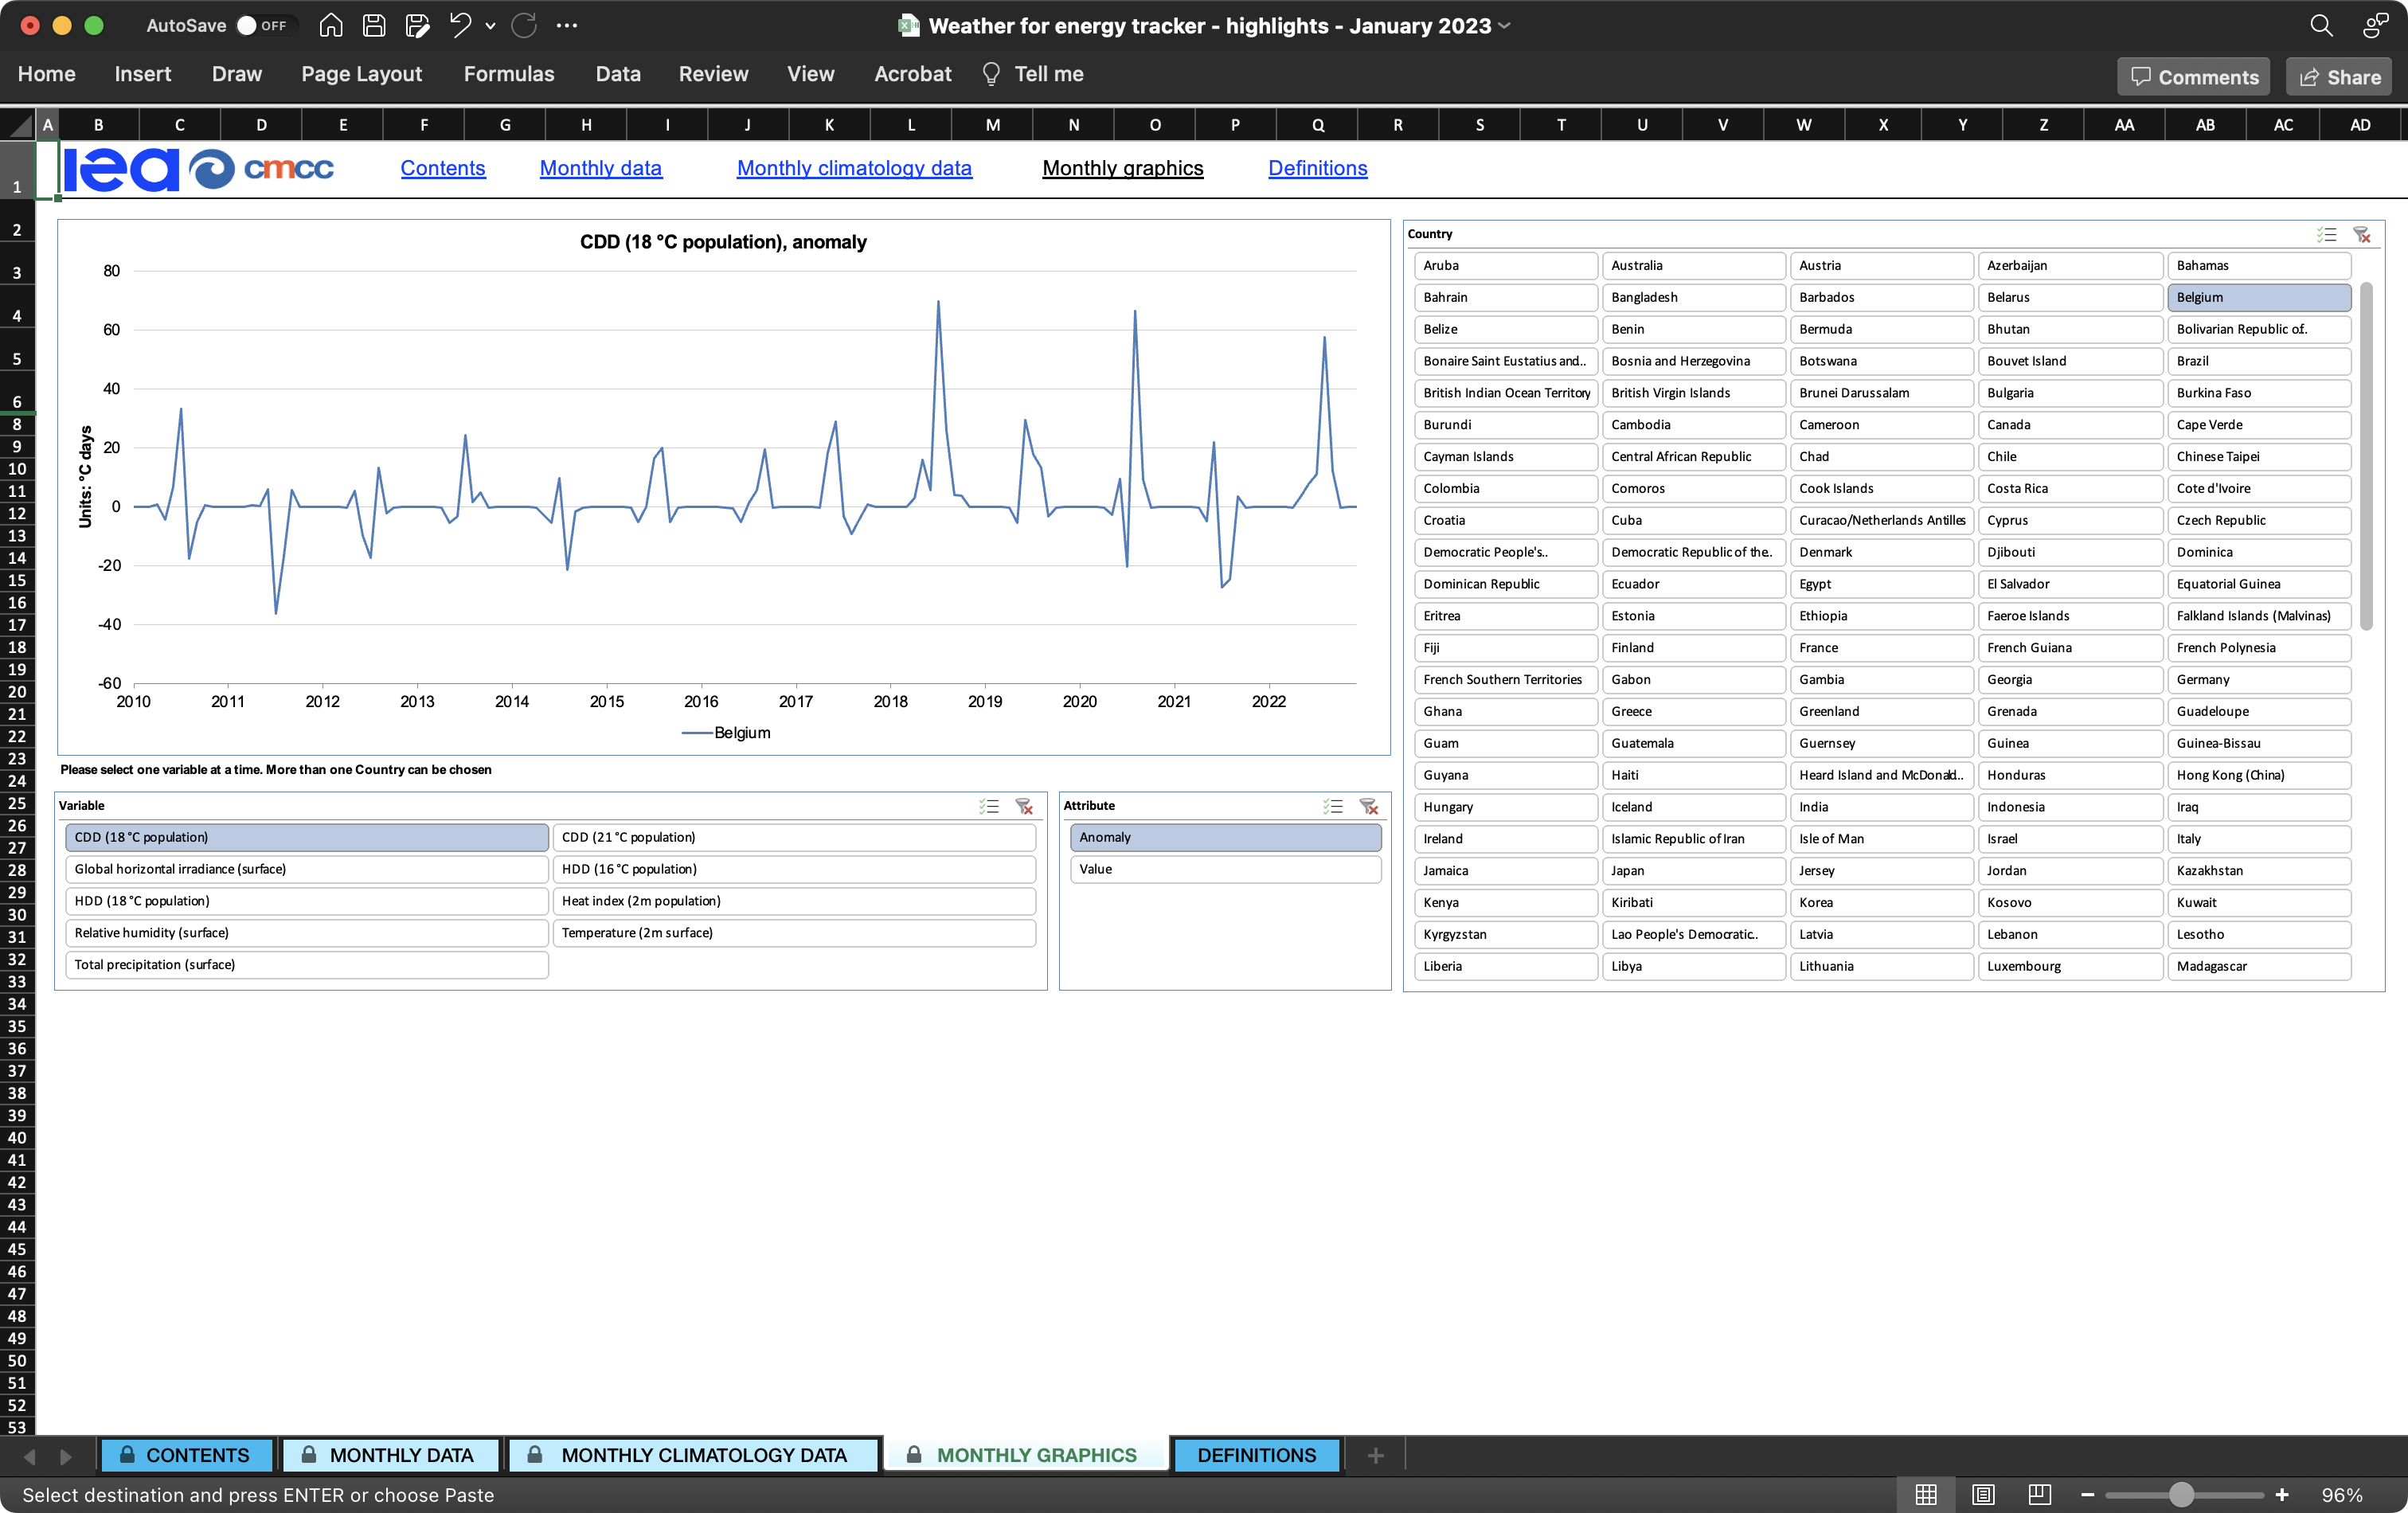The height and width of the screenshot is (1513, 2408).
Task: Click the Save icon in title bar
Action: (374, 26)
